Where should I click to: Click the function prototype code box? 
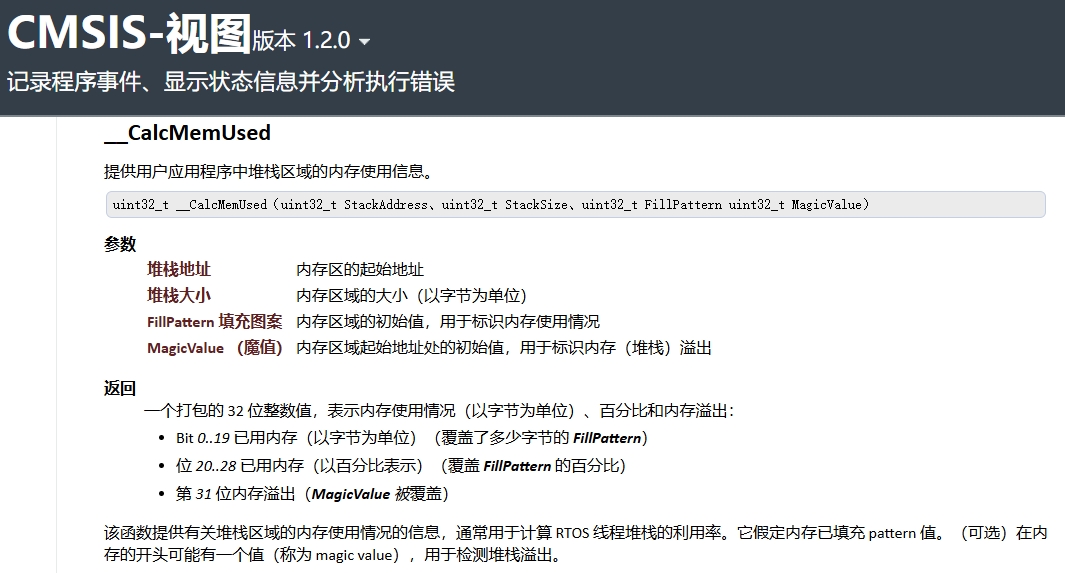(x=575, y=204)
